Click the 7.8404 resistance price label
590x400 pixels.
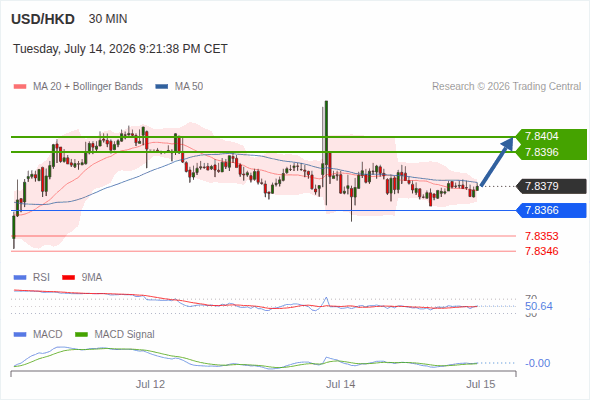[x=541, y=136]
